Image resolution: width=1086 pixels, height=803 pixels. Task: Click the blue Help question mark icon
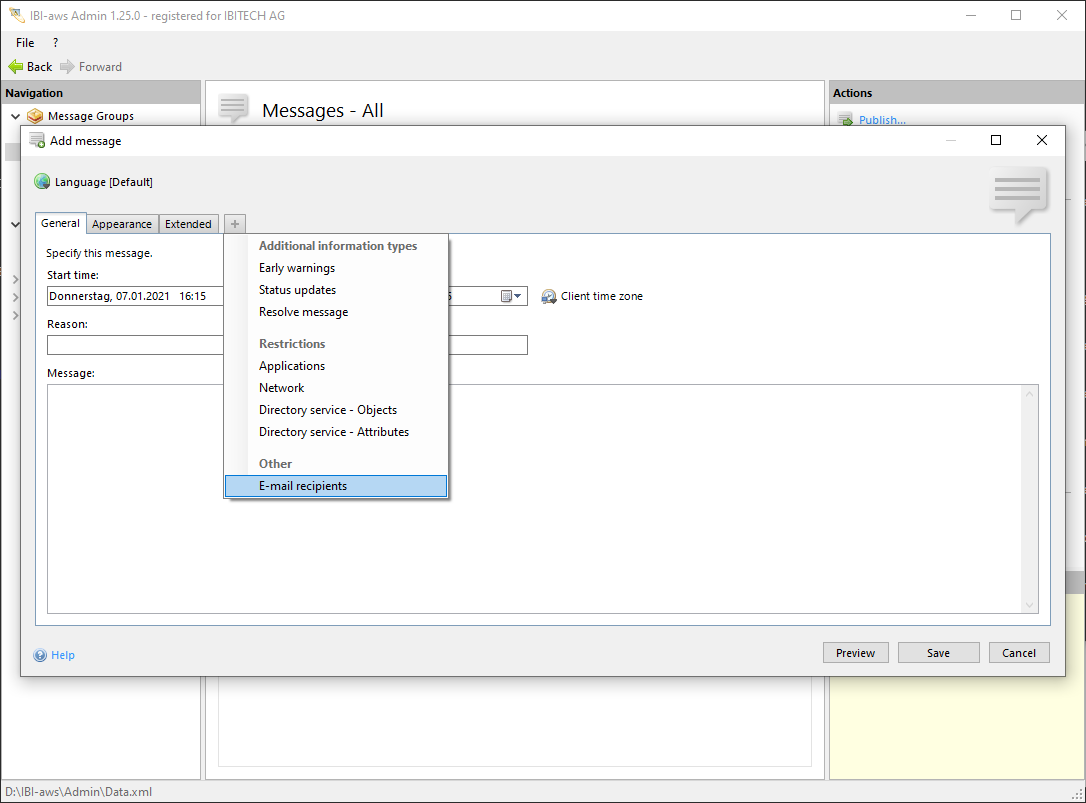(40, 656)
